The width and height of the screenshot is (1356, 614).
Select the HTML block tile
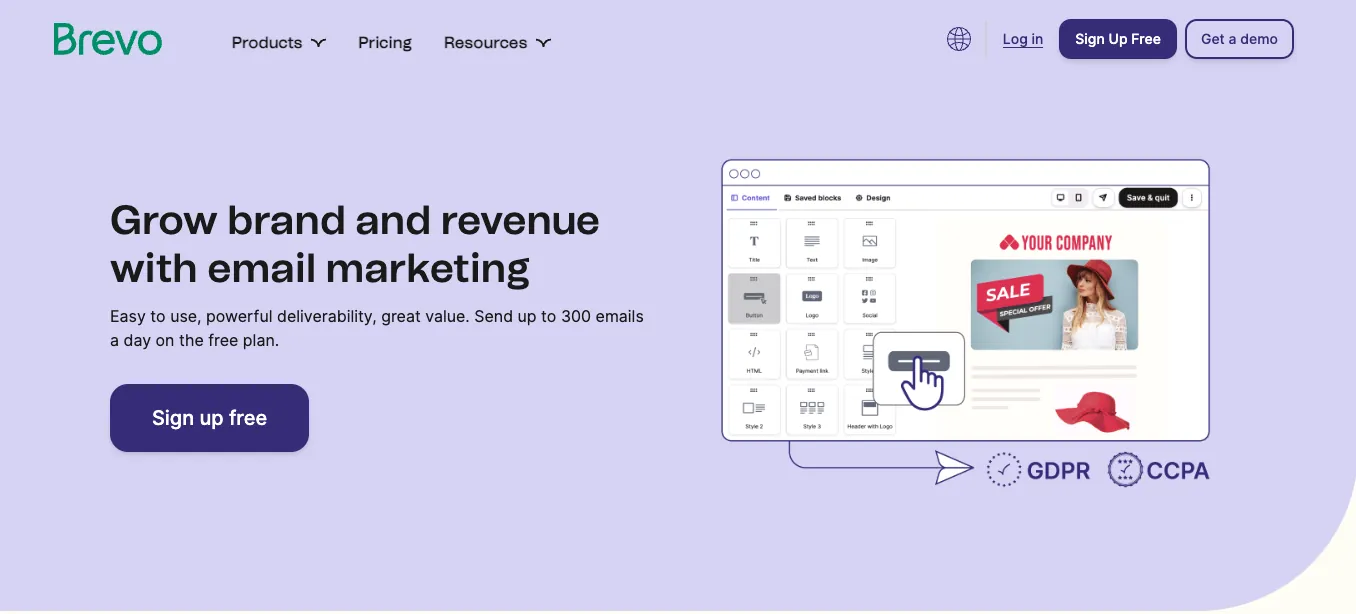(x=754, y=354)
